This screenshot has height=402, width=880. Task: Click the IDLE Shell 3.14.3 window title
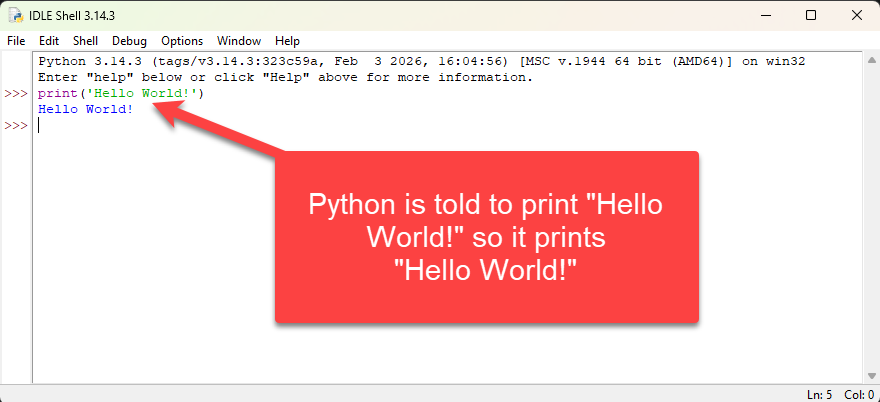(x=72, y=16)
